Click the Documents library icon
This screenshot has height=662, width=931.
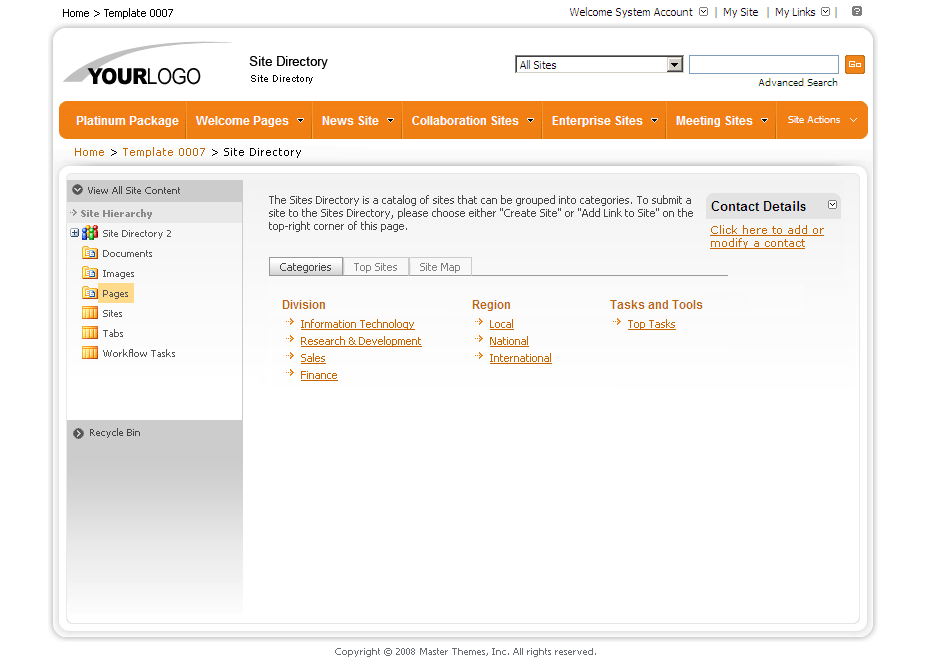(90, 254)
